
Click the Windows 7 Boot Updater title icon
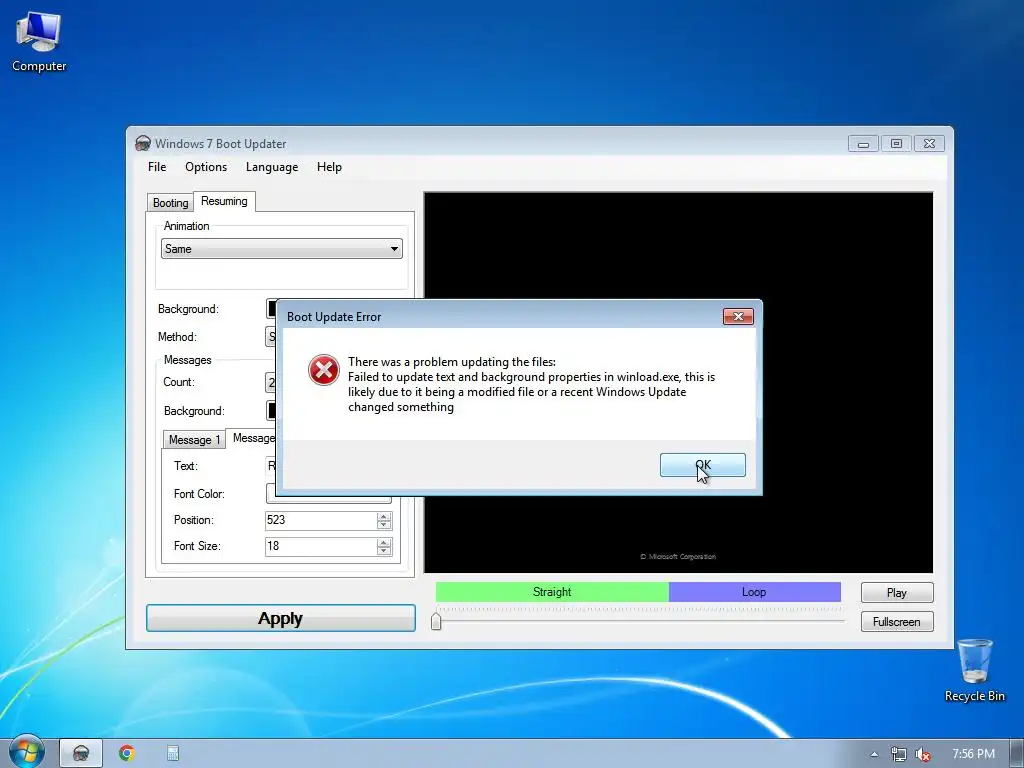[x=142, y=143]
